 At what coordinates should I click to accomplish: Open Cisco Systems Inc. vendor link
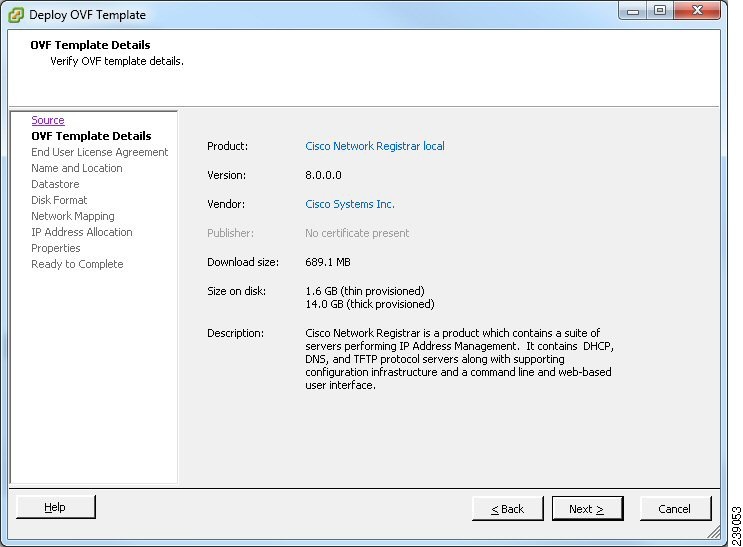pyautogui.click(x=350, y=204)
